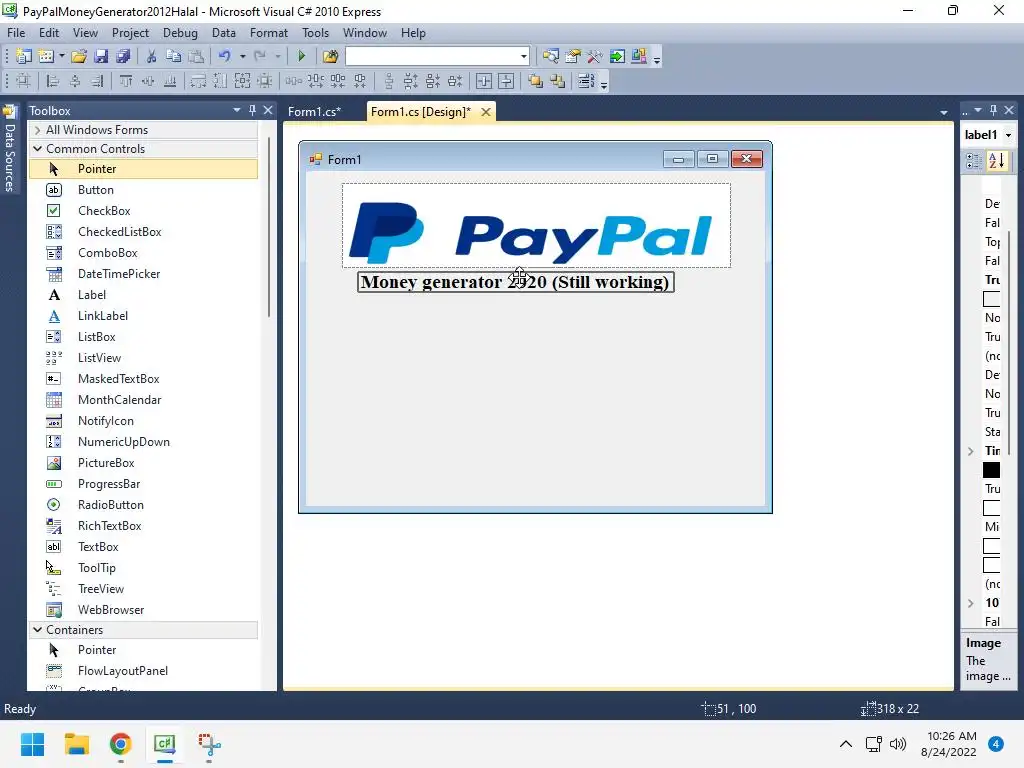The width and height of the screenshot is (1024, 768).
Task: Click the Center Horizontally layout icon
Action: point(484,81)
